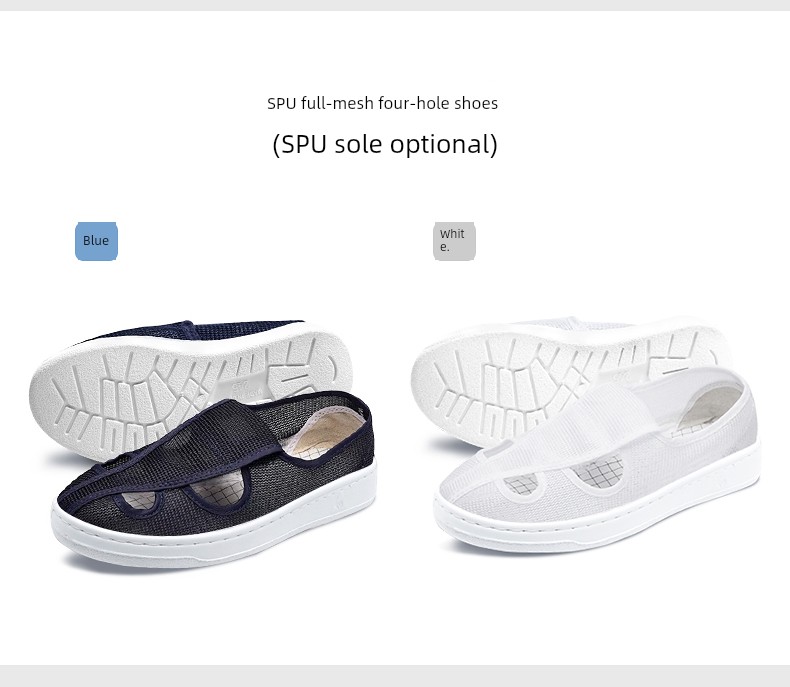The height and width of the screenshot is (687, 790).
Task: Click the gray divider bar at top
Action: click(x=395, y=5)
